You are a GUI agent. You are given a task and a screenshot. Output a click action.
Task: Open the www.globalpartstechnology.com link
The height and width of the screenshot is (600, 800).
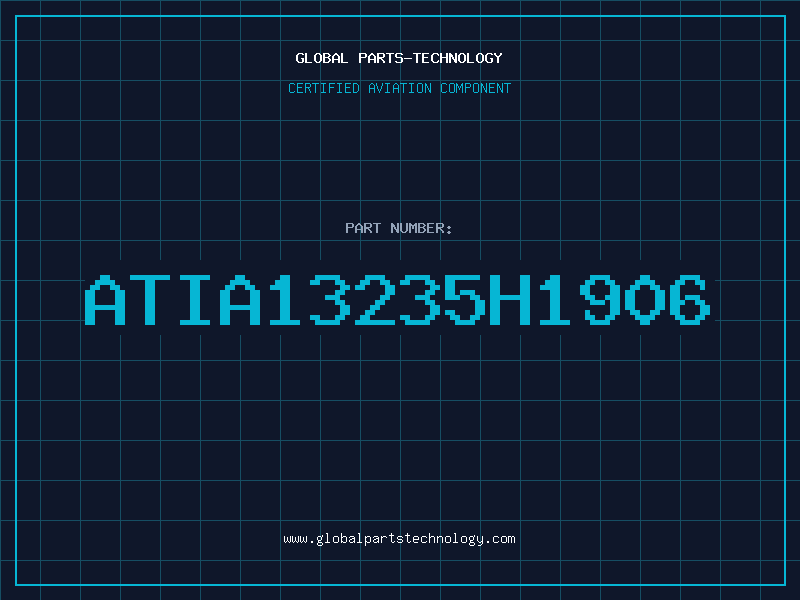(399, 539)
